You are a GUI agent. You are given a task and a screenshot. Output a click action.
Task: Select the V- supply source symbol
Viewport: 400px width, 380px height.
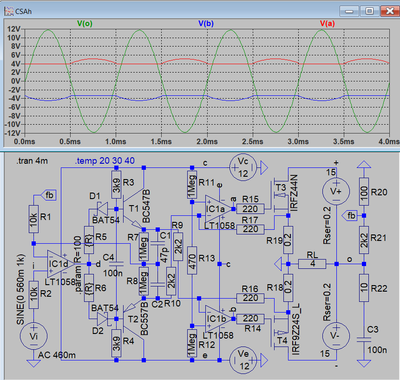coord(336,336)
